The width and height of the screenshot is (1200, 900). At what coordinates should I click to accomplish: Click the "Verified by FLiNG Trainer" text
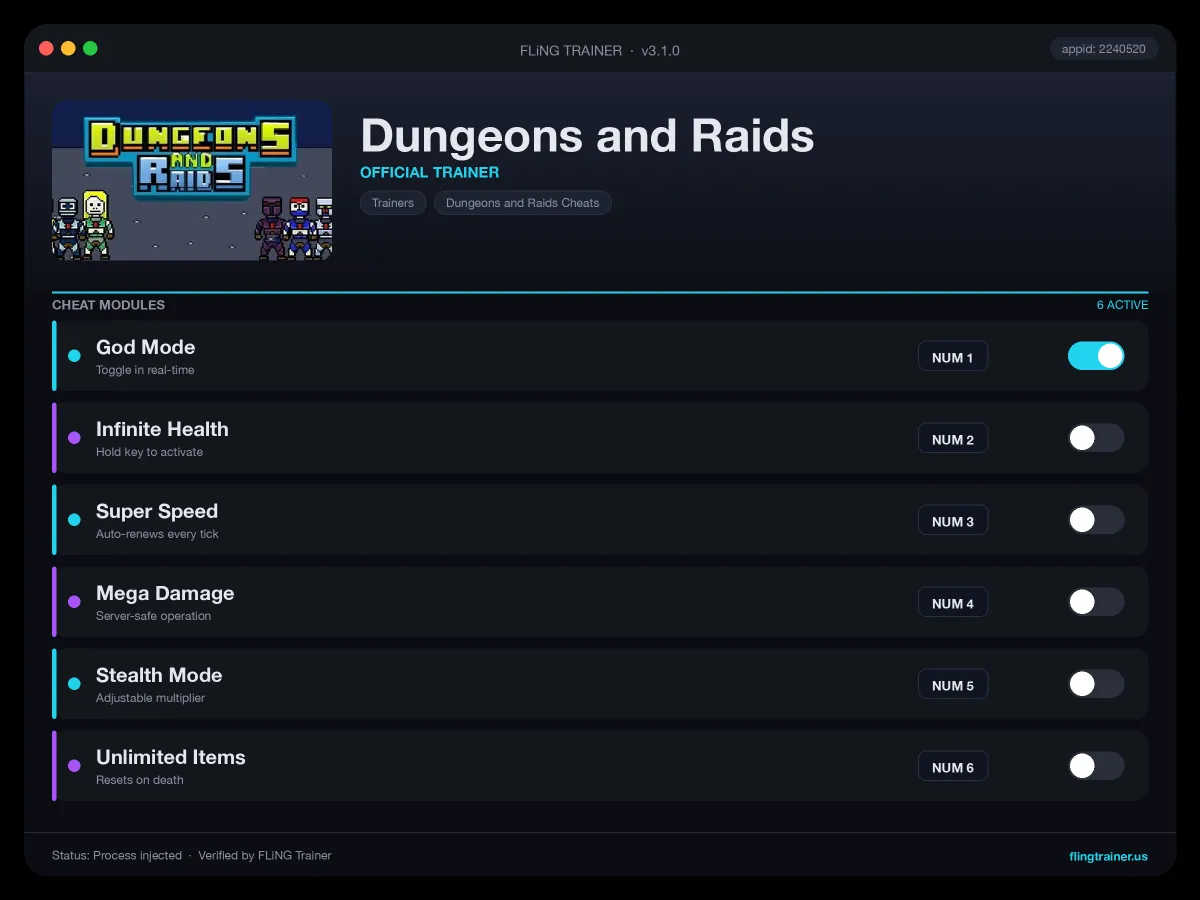[265, 856]
